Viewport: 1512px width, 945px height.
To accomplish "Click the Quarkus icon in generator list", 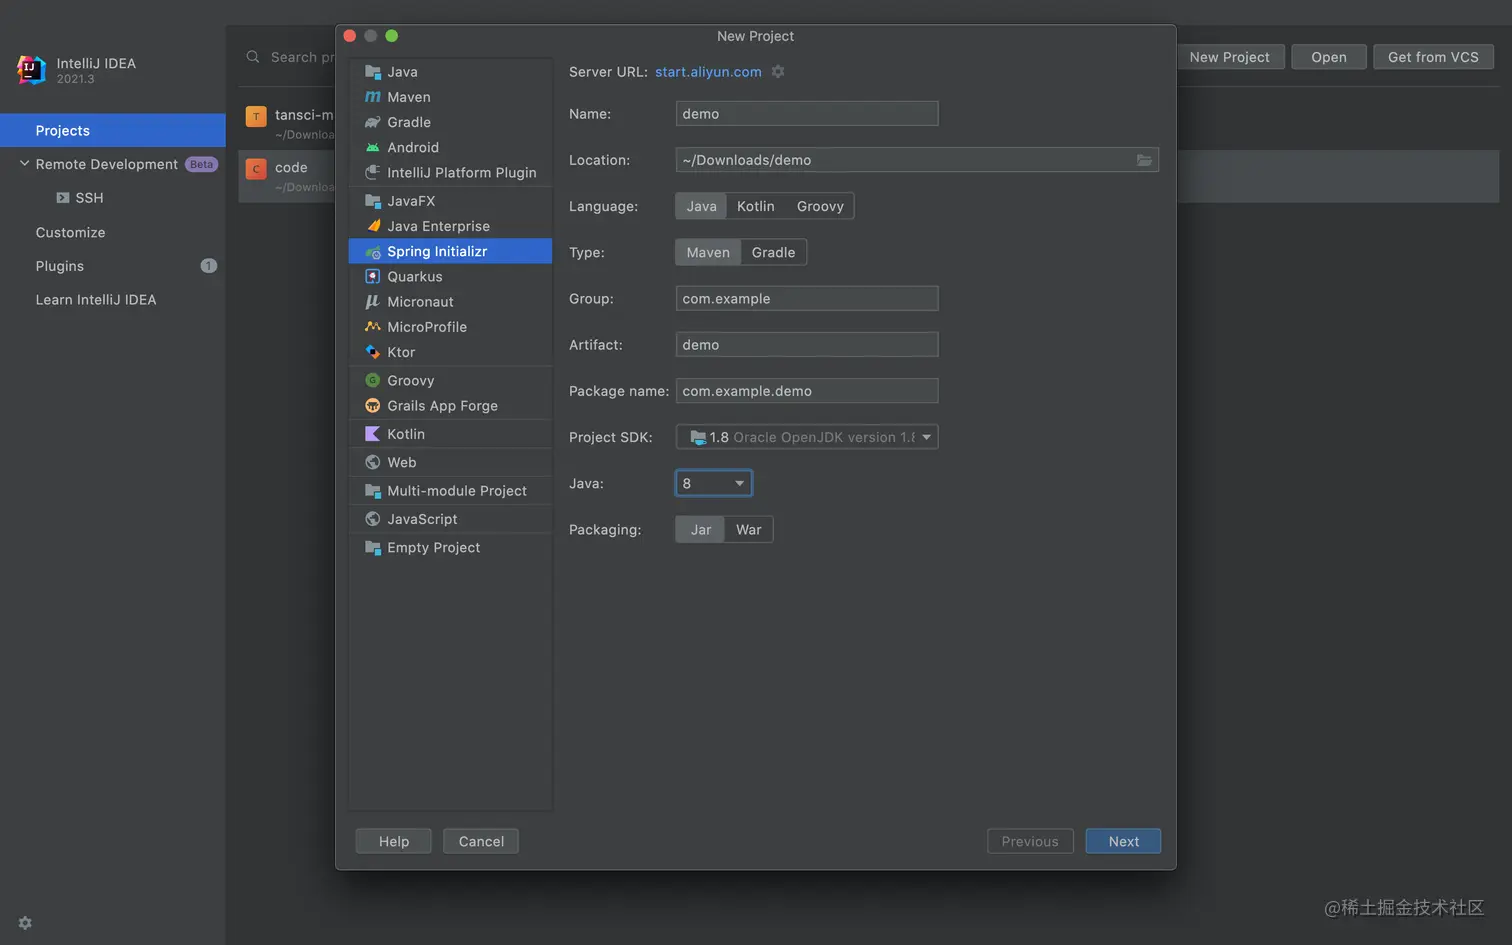I will pos(373,277).
